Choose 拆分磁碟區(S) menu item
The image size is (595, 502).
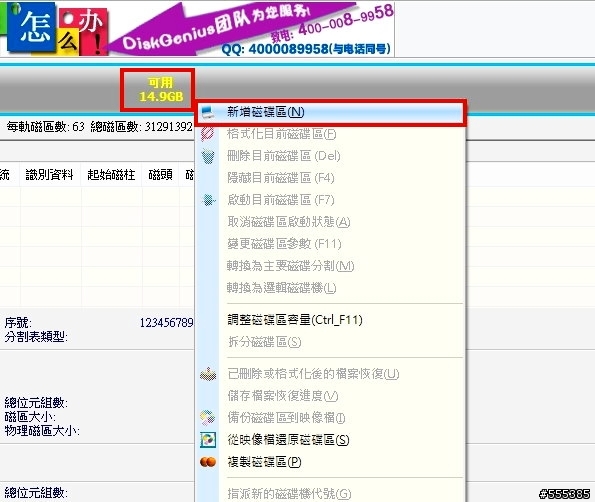264,342
